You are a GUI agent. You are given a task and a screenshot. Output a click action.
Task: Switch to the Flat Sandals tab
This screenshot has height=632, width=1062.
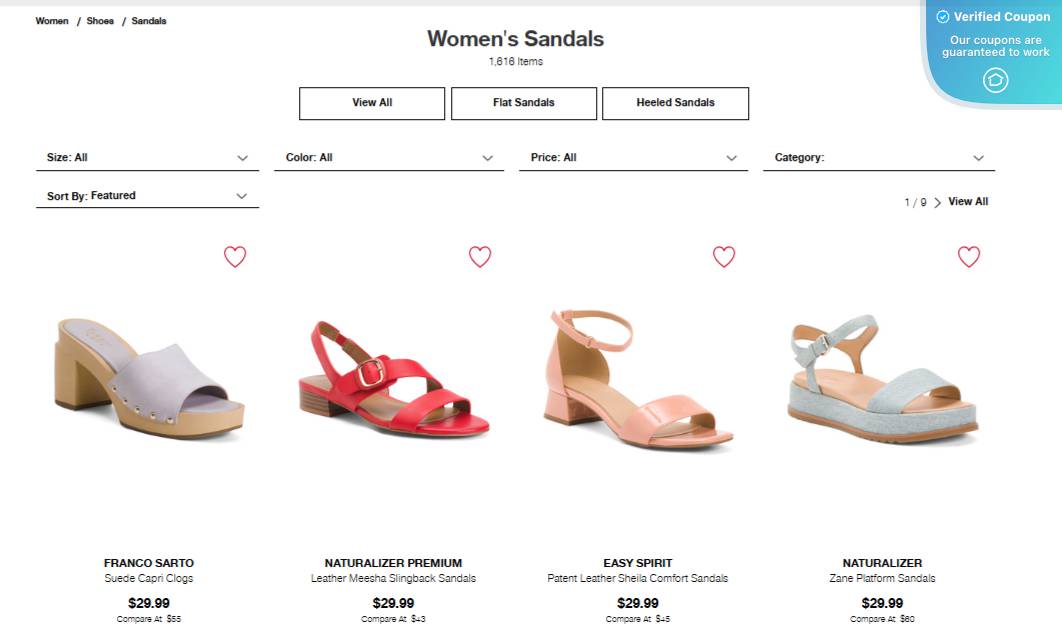[524, 103]
